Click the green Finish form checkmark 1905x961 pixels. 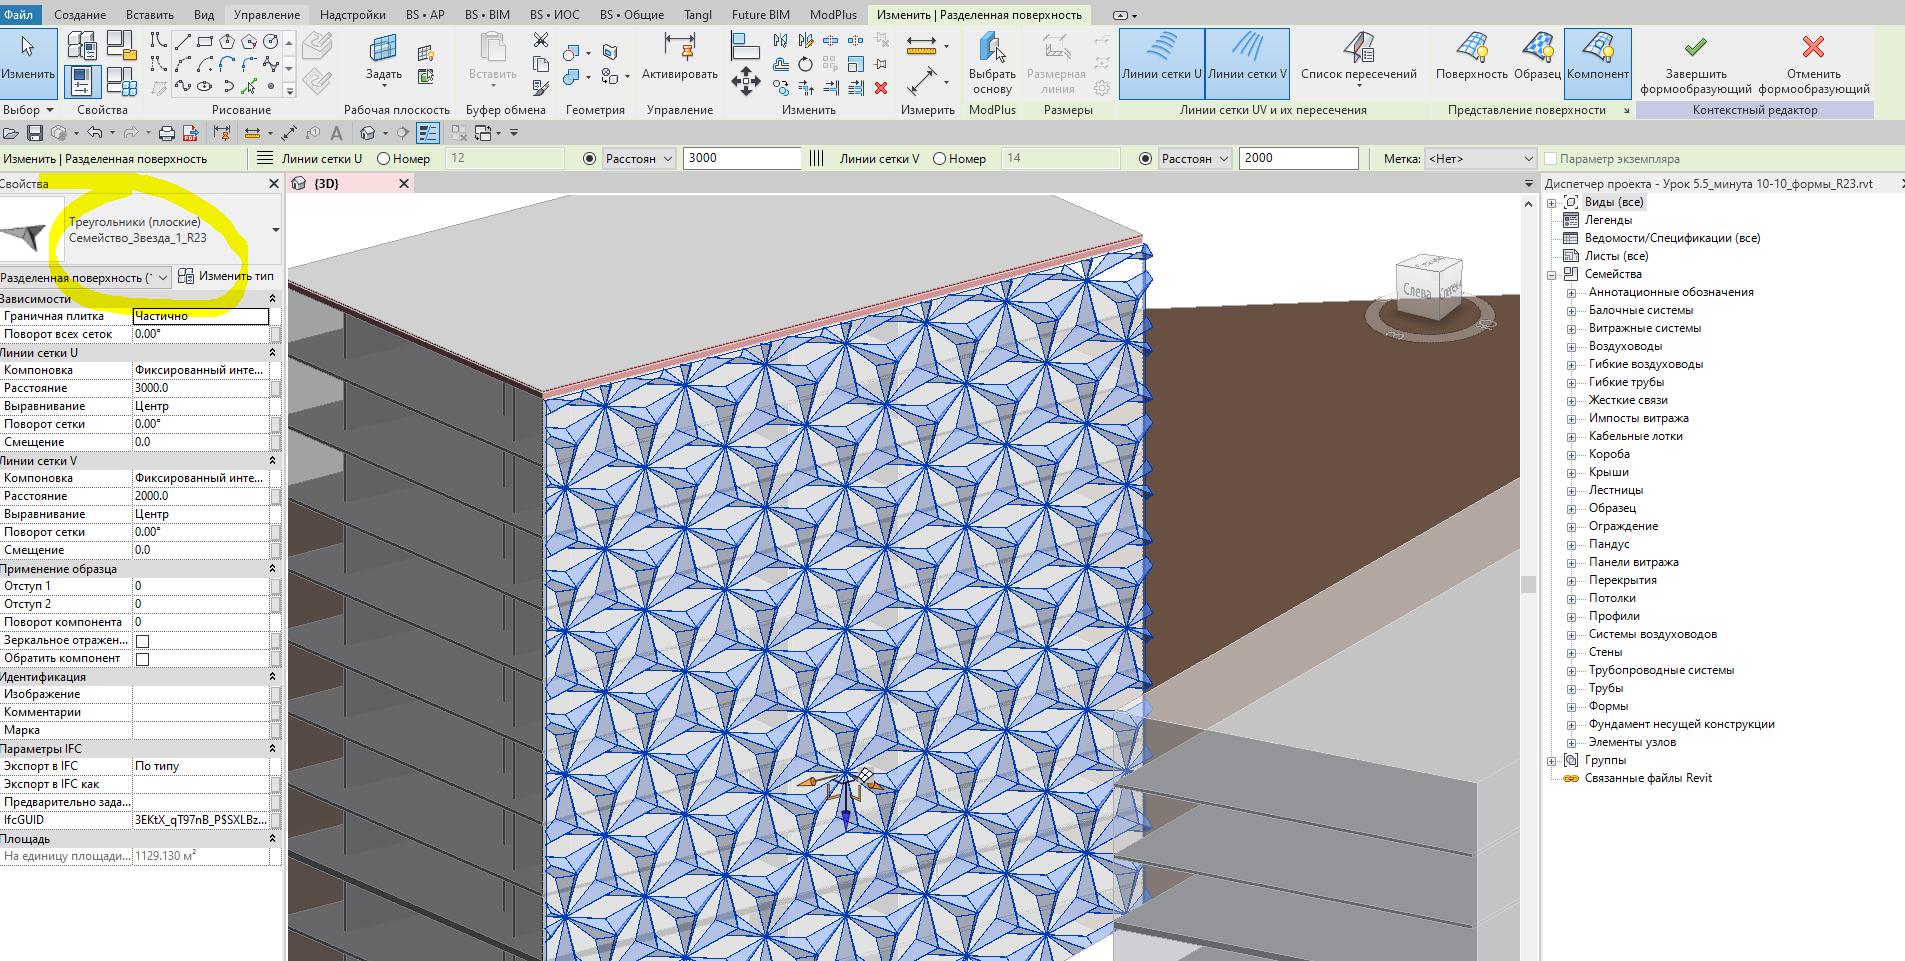click(1695, 48)
